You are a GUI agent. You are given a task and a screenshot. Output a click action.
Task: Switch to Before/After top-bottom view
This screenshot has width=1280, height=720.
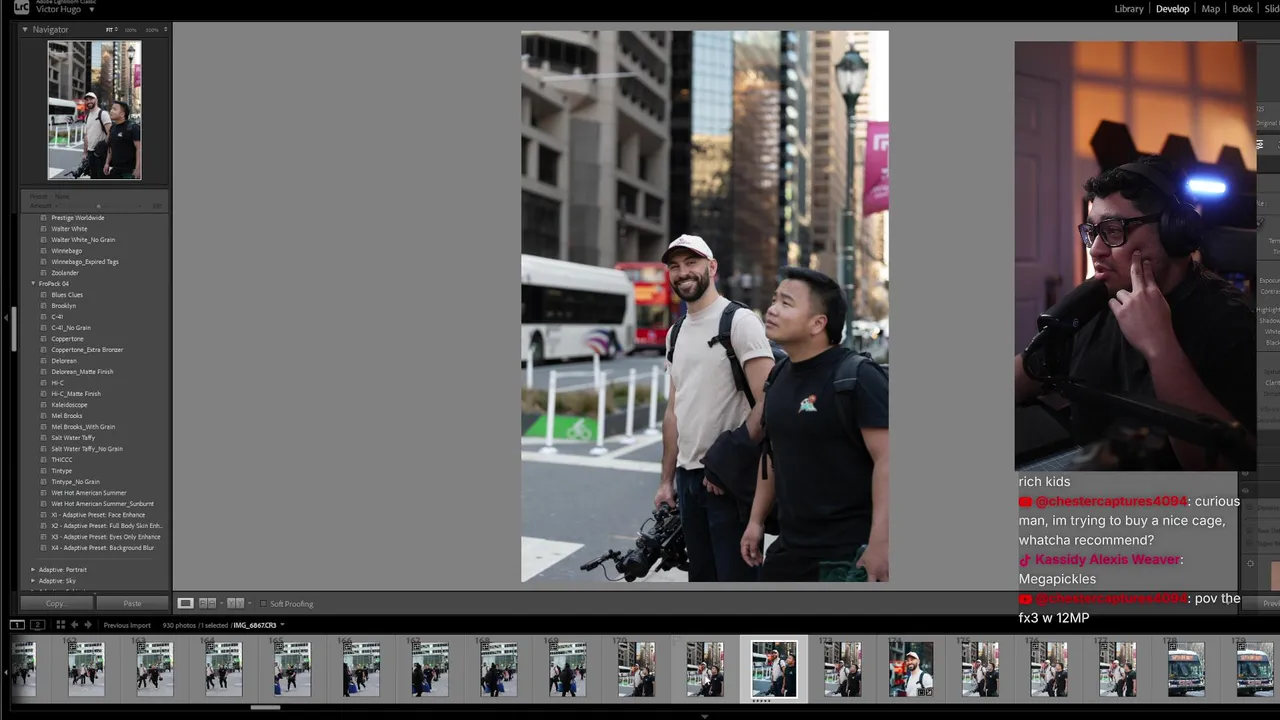coord(236,603)
